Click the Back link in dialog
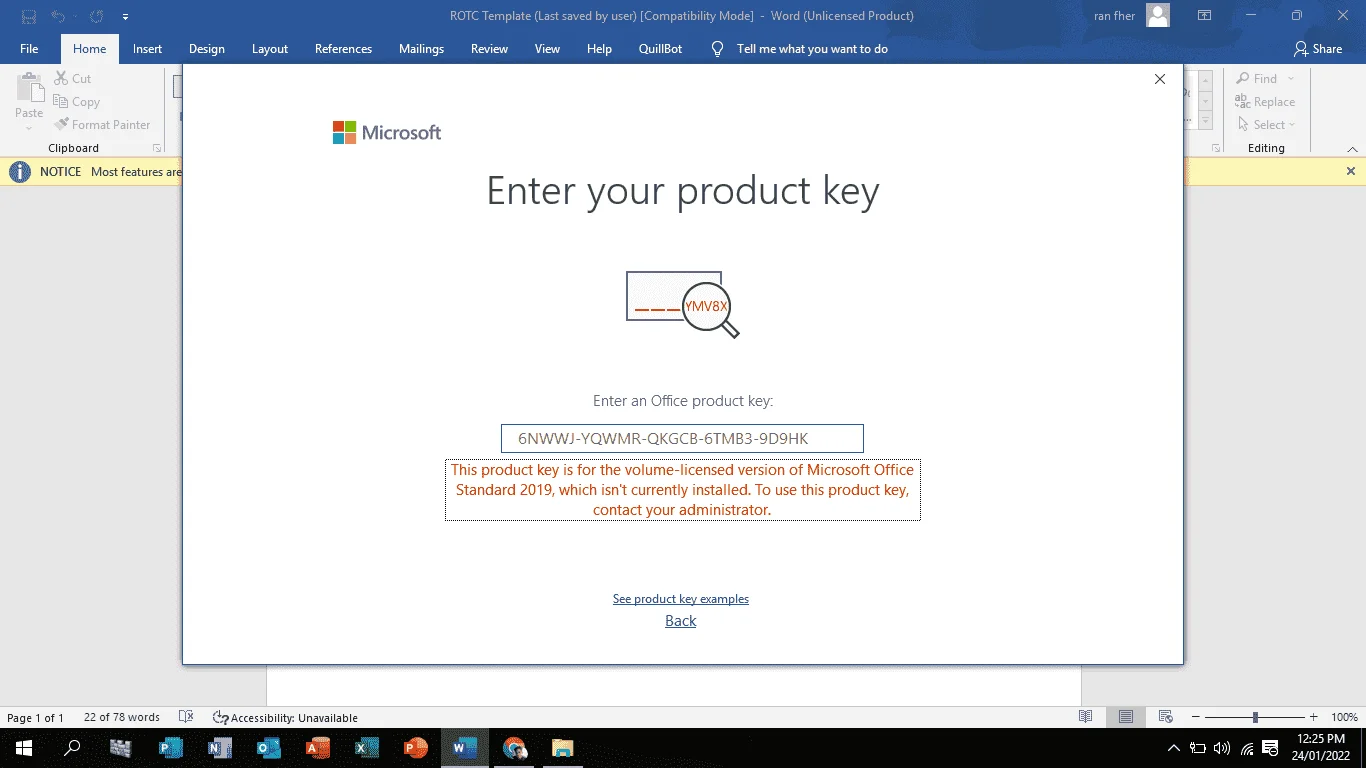The image size is (1366, 768). pos(681,621)
